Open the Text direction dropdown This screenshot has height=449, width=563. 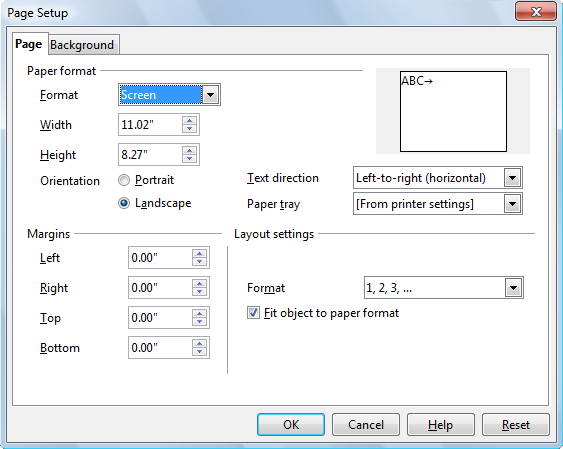437,178
